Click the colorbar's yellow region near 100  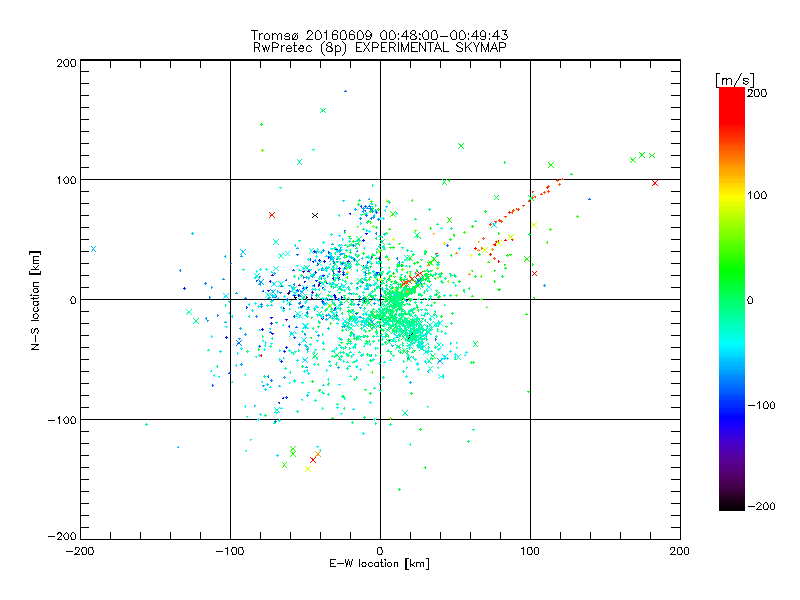tap(732, 195)
